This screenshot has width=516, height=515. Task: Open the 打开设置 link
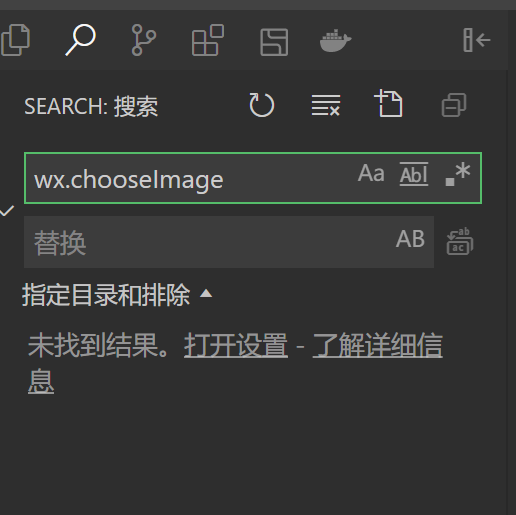[236, 345]
